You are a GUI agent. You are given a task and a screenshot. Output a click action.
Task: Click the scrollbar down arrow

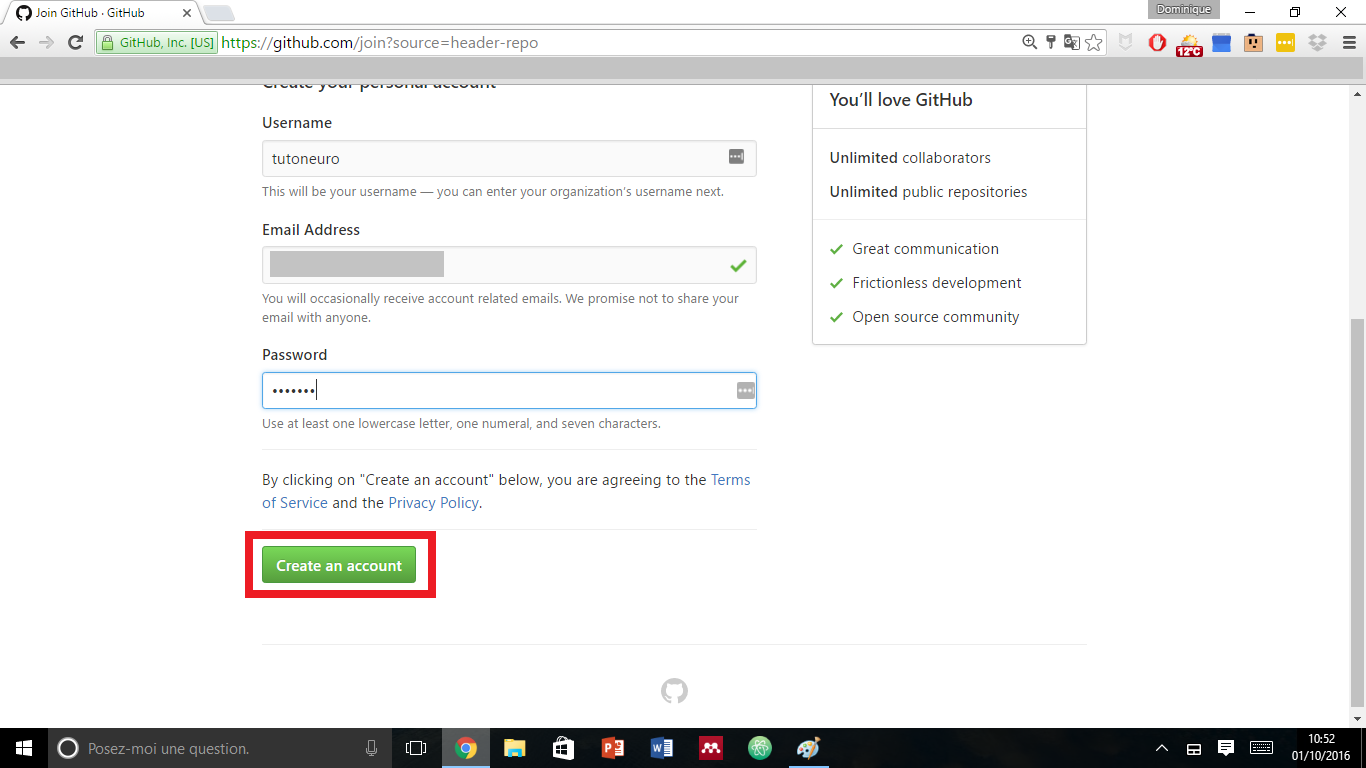pos(1357,718)
